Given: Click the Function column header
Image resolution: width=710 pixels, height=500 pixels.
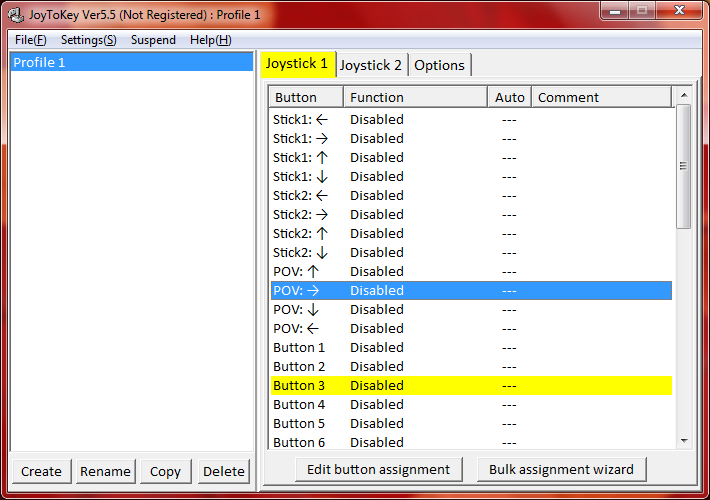Looking at the screenshot, I should [415, 97].
